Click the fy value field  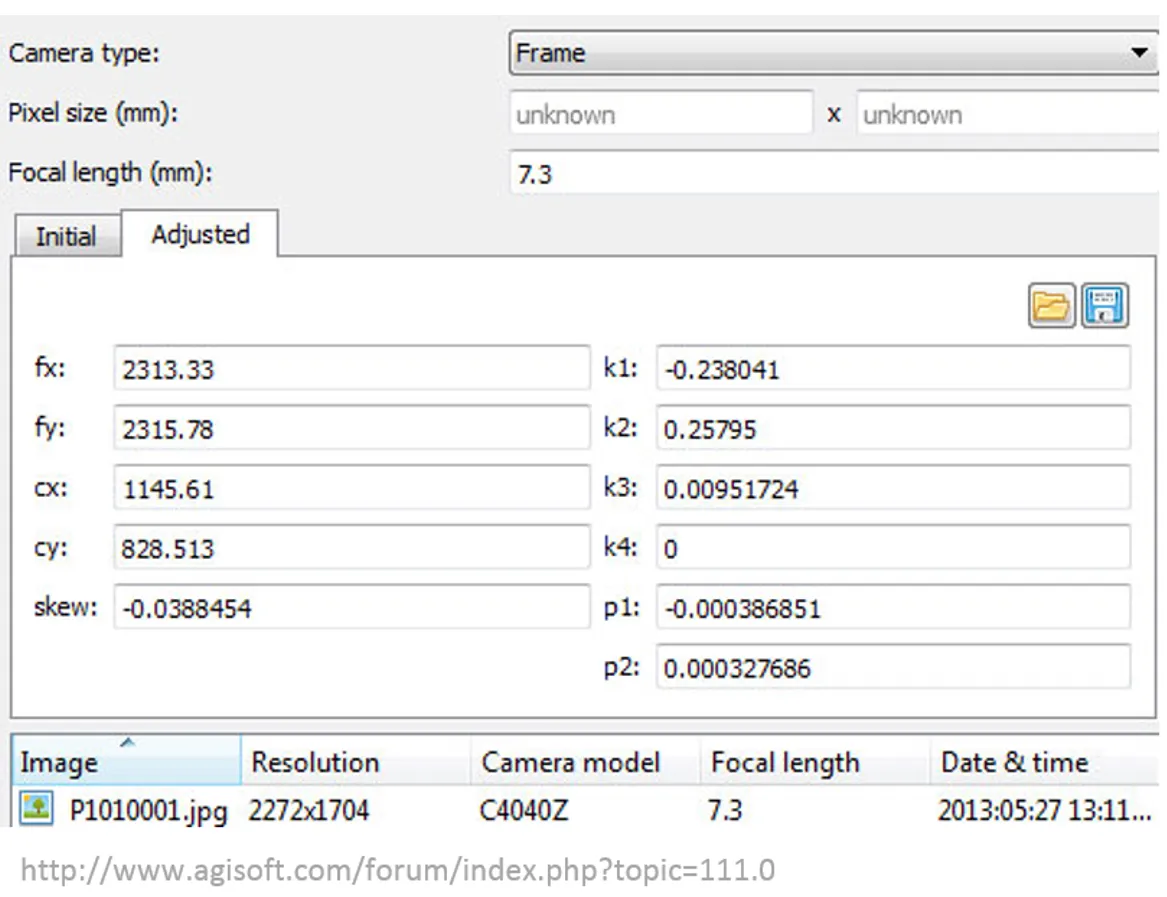click(350, 429)
